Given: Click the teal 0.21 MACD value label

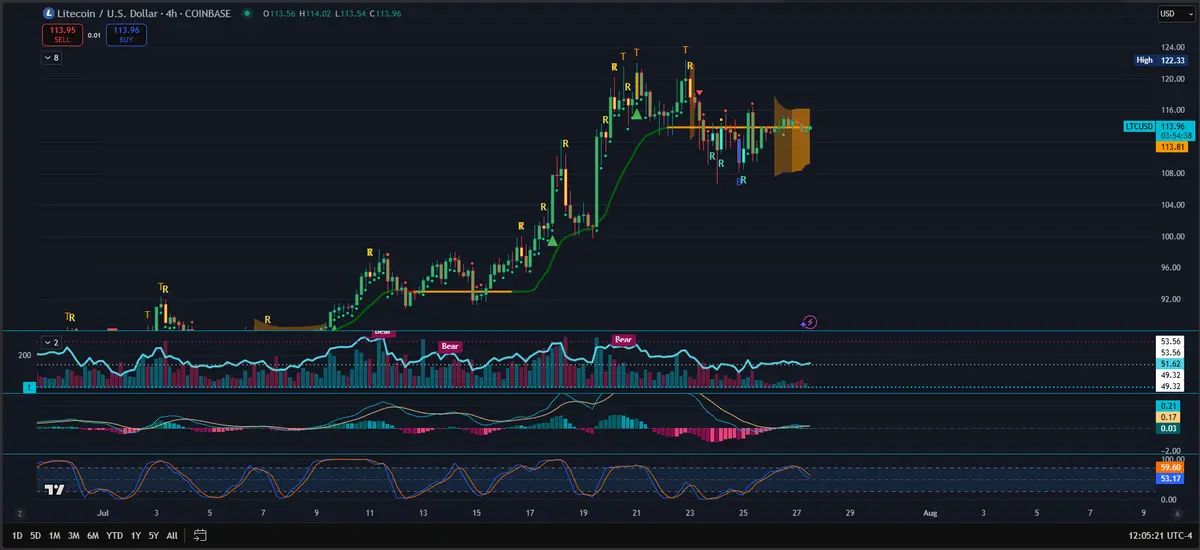Looking at the screenshot, I should [1170, 405].
